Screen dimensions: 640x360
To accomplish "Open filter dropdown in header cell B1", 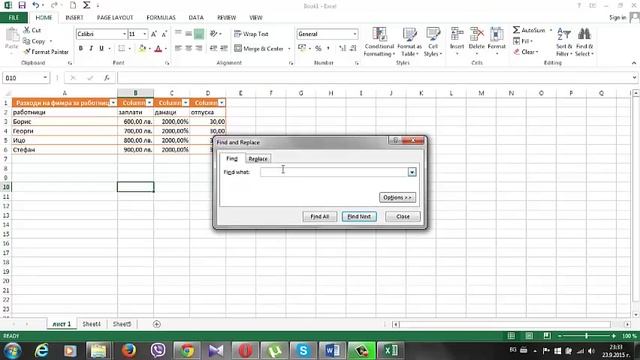I will point(149,103).
